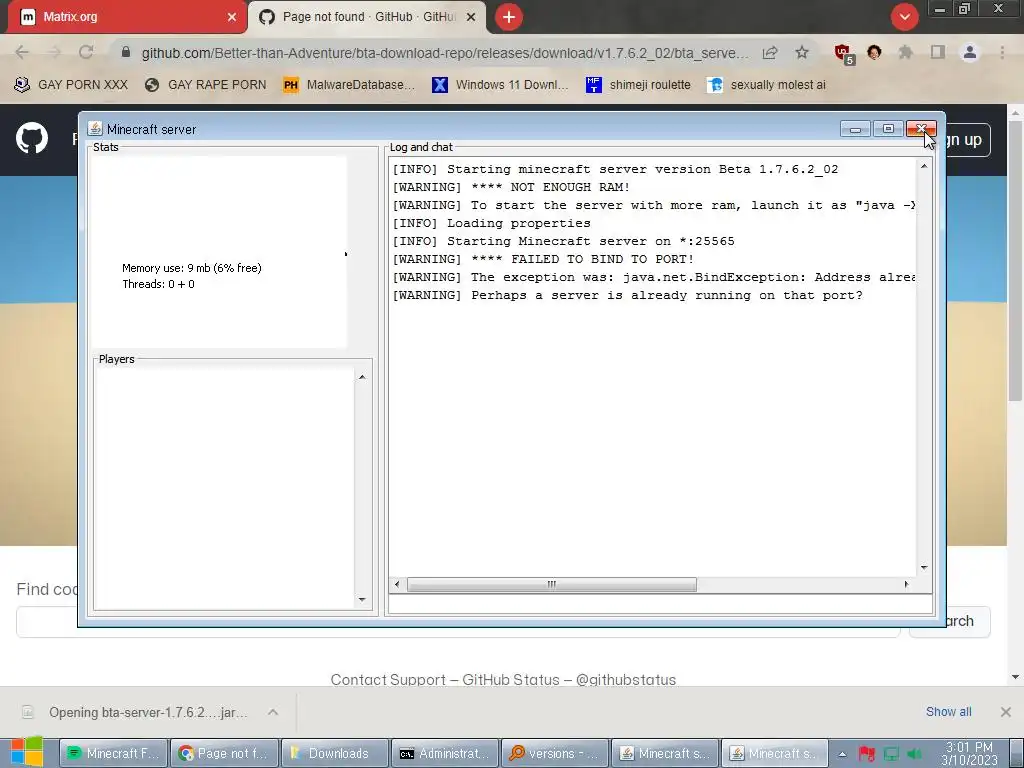Switch to the Minecraft F... taskbar item
This screenshot has width=1024, height=768.
114,754
